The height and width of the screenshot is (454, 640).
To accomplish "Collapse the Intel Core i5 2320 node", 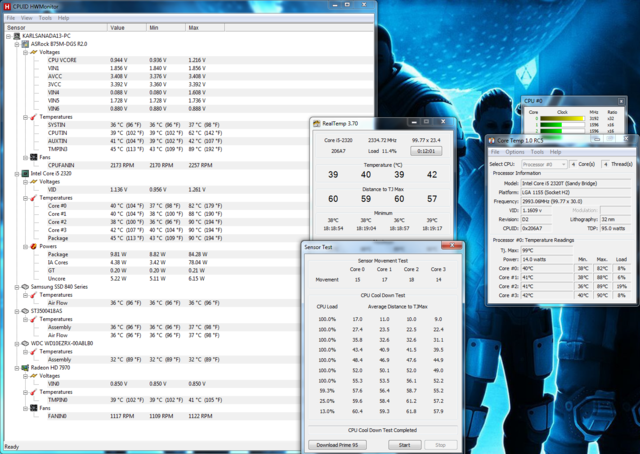I will [17, 174].
